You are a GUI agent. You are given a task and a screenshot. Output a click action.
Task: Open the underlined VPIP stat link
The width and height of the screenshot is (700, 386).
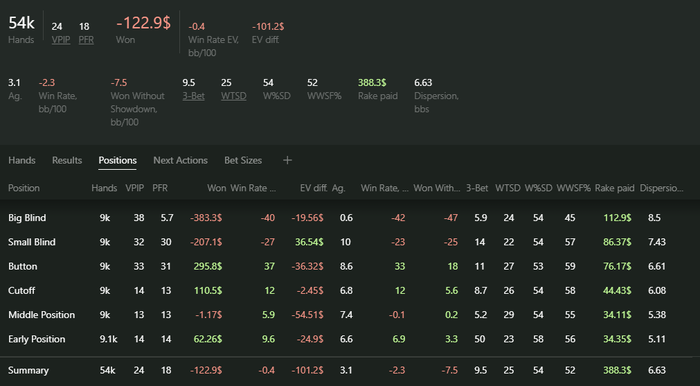click(61, 40)
